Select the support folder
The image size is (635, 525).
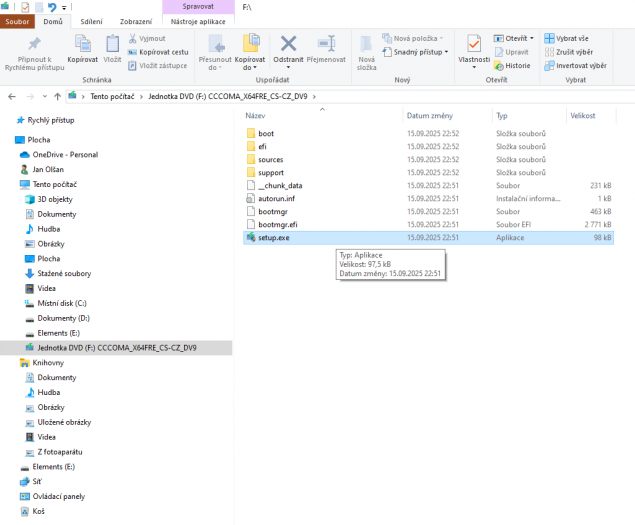click(x=271, y=173)
